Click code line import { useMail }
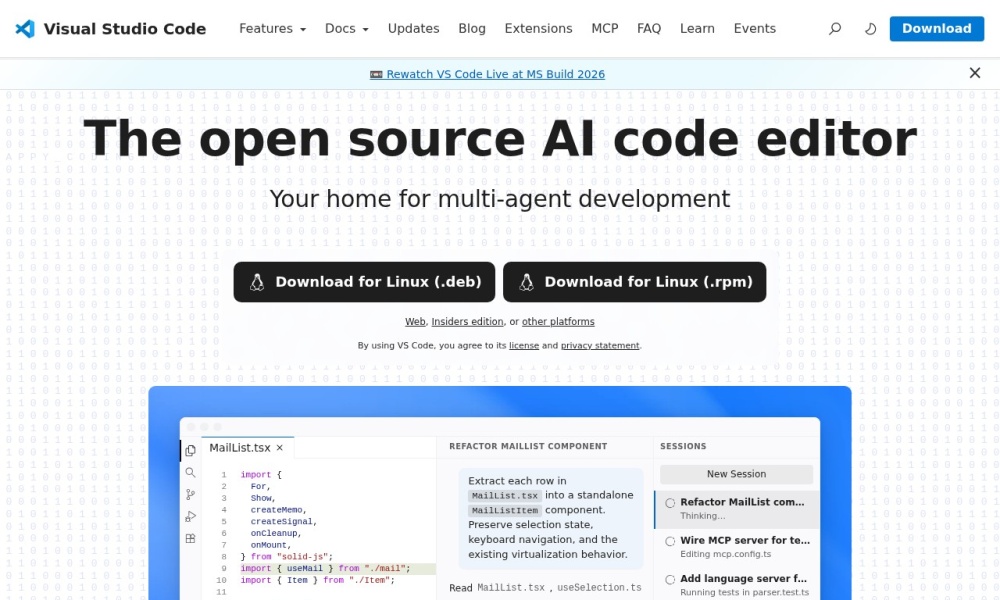The image size is (1000, 600). pos(325,569)
